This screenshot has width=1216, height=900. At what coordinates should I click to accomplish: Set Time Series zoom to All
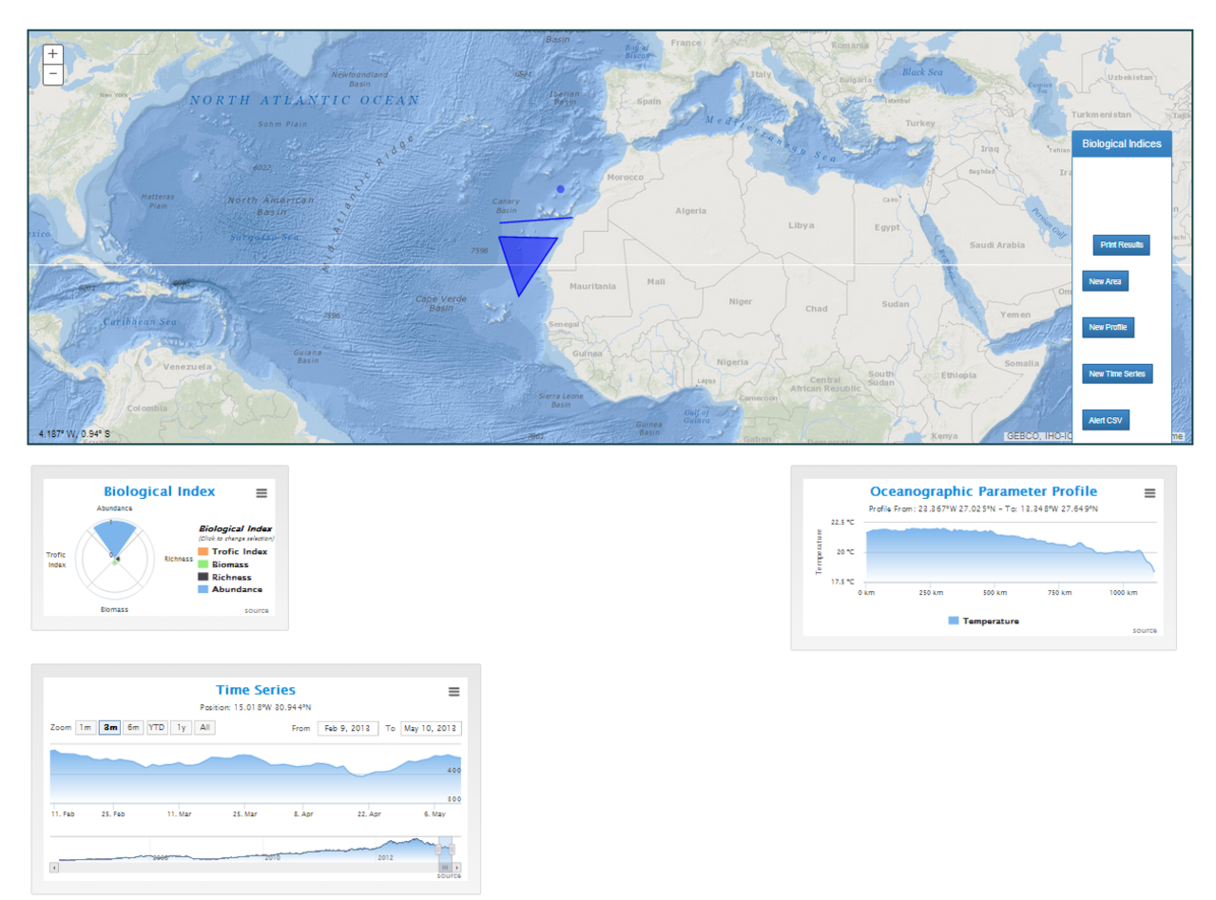tap(204, 728)
